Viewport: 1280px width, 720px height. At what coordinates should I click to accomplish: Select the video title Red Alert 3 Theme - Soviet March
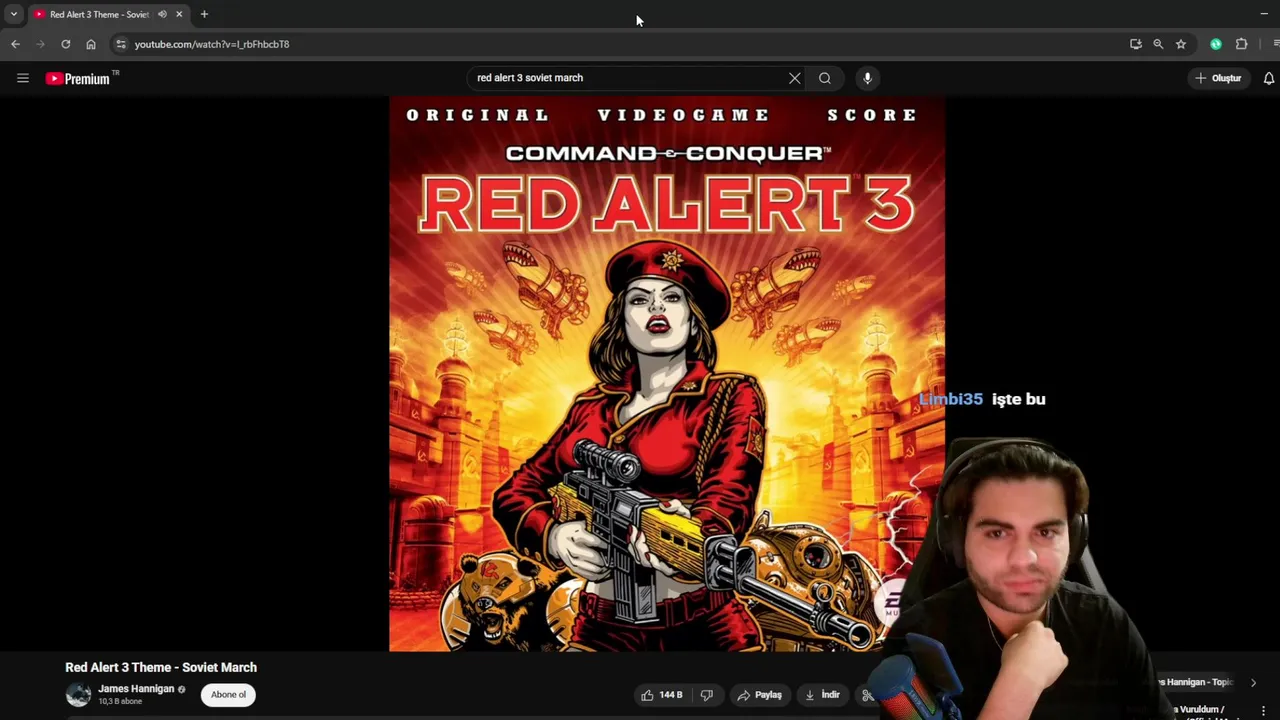tap(161, 667)
